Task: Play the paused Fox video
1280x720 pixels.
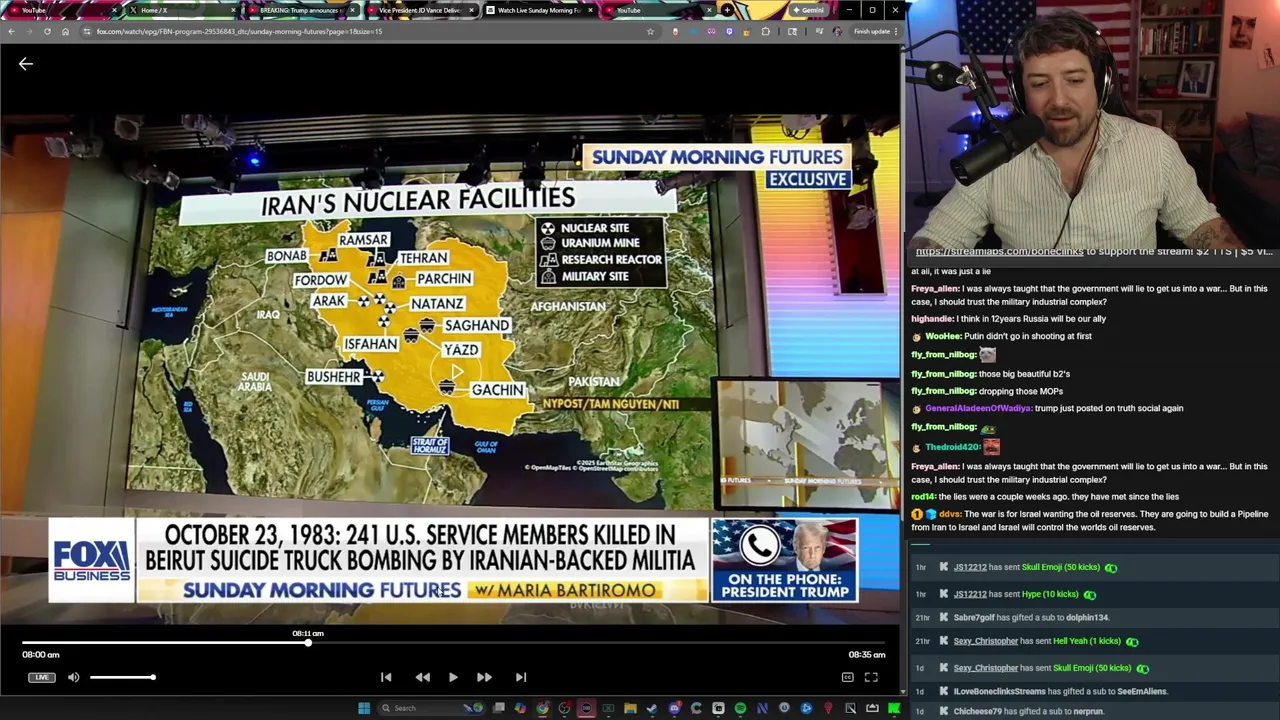Action: click(x=453, y=677)
